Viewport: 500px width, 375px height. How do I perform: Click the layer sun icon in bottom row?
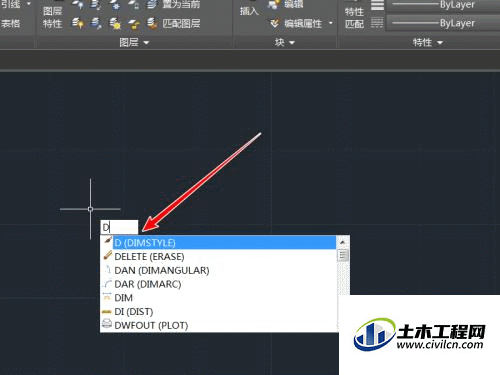pyautogui.click(x=115, y=23)
